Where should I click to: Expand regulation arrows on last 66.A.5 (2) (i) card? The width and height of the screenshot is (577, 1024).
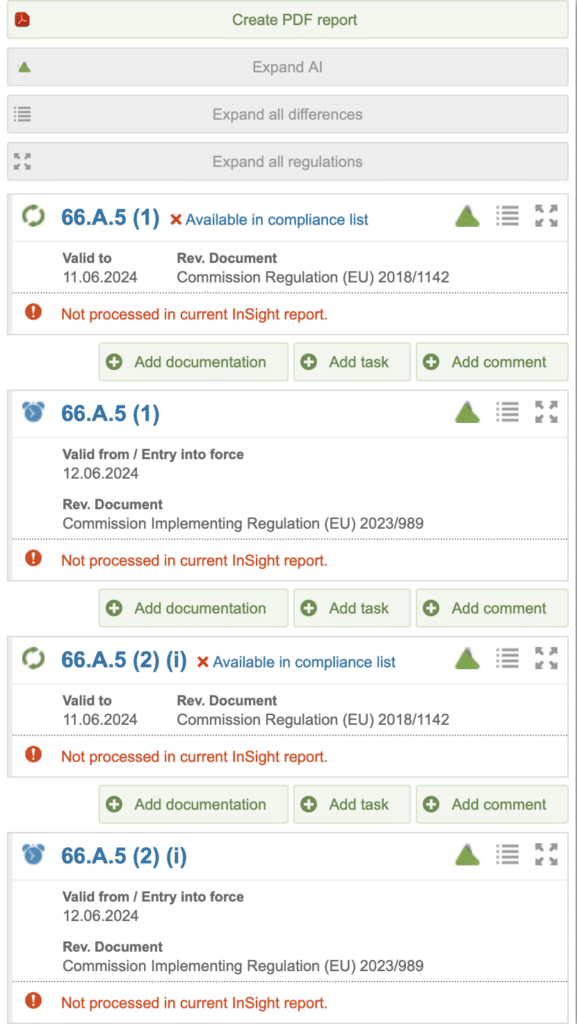(x=546, y=854)
